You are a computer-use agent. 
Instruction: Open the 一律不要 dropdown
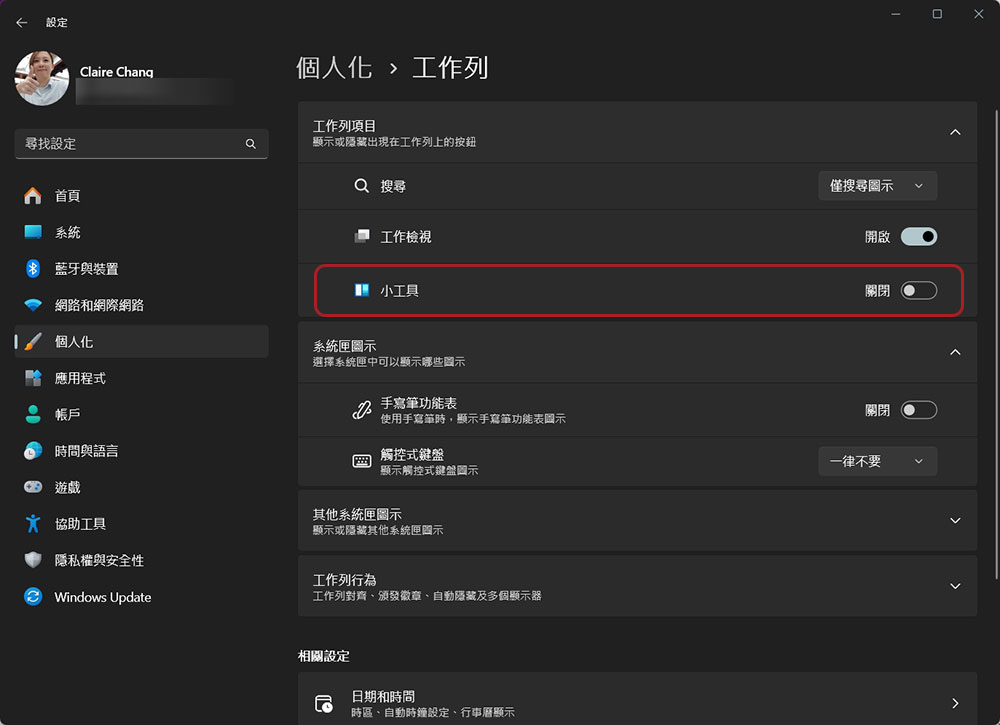[x=878, y=461]
